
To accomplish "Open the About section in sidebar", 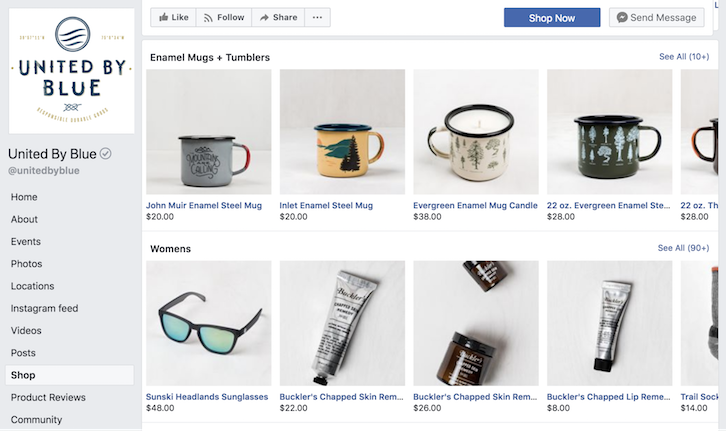I will [25, 219].
